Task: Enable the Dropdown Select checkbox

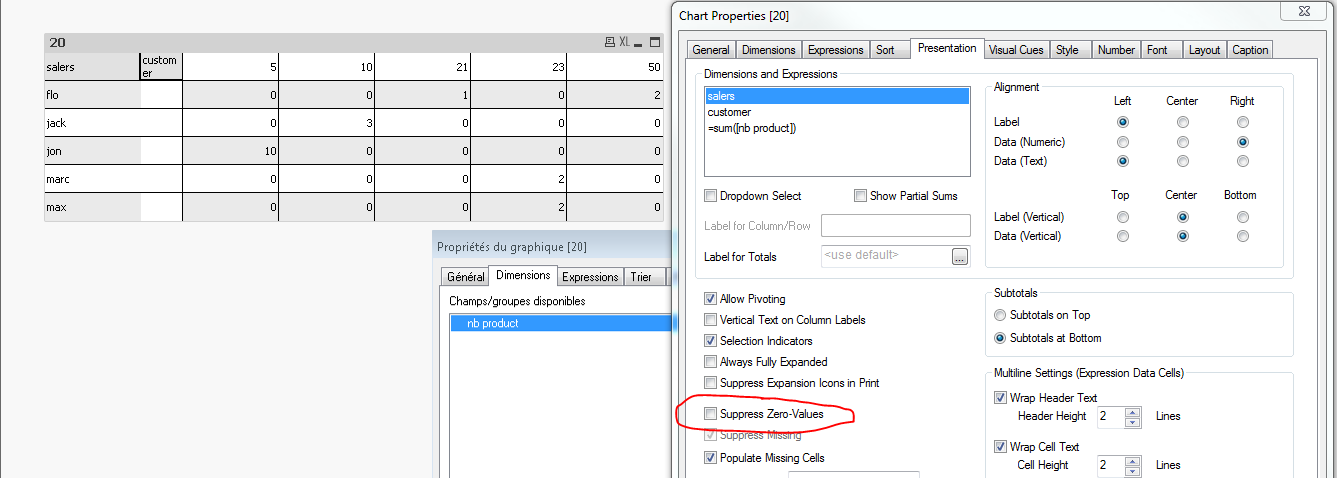Action: pos(711,196)
